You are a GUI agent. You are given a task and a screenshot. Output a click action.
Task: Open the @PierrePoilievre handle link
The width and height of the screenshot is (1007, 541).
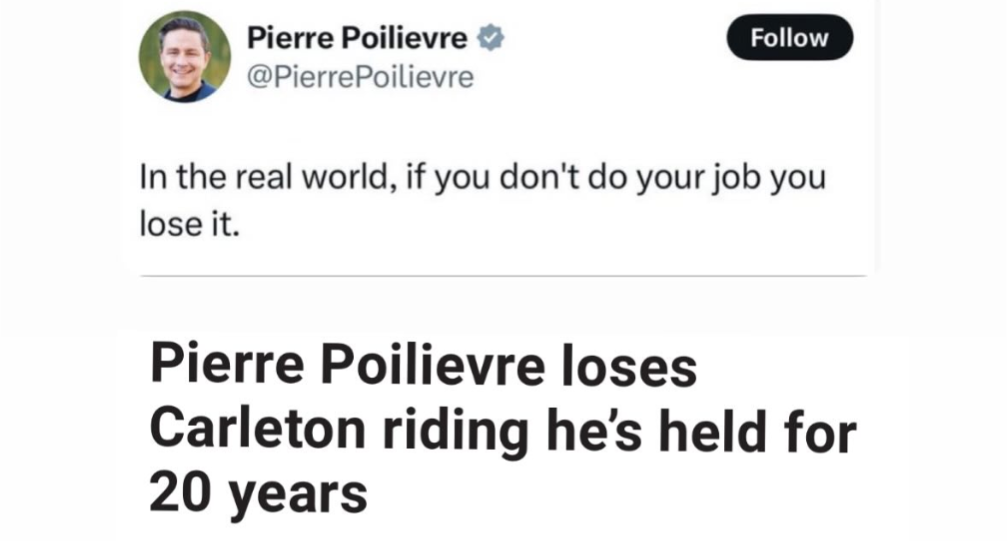pos(360,77)
